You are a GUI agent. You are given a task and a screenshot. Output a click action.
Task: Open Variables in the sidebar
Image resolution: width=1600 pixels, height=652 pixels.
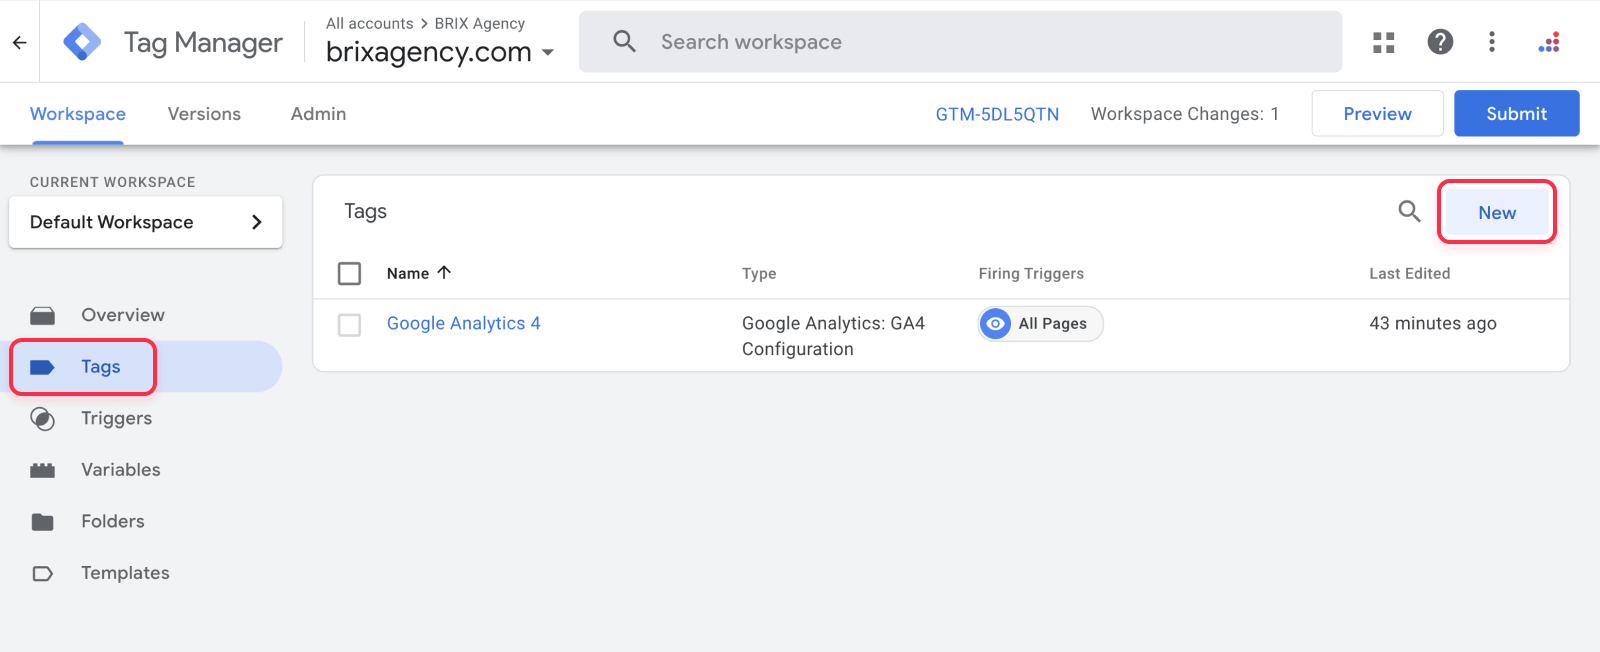point(121,470)
